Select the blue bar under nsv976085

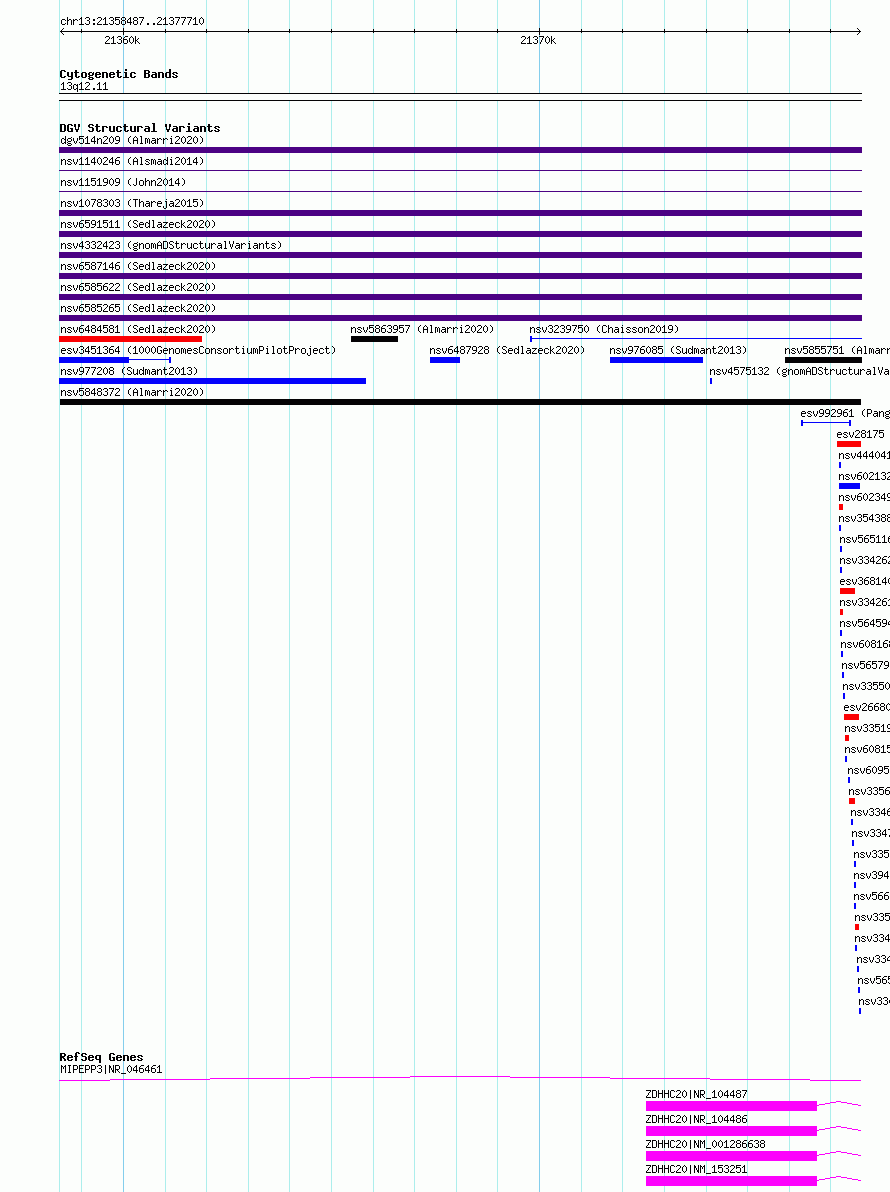[x=657, y=360]
